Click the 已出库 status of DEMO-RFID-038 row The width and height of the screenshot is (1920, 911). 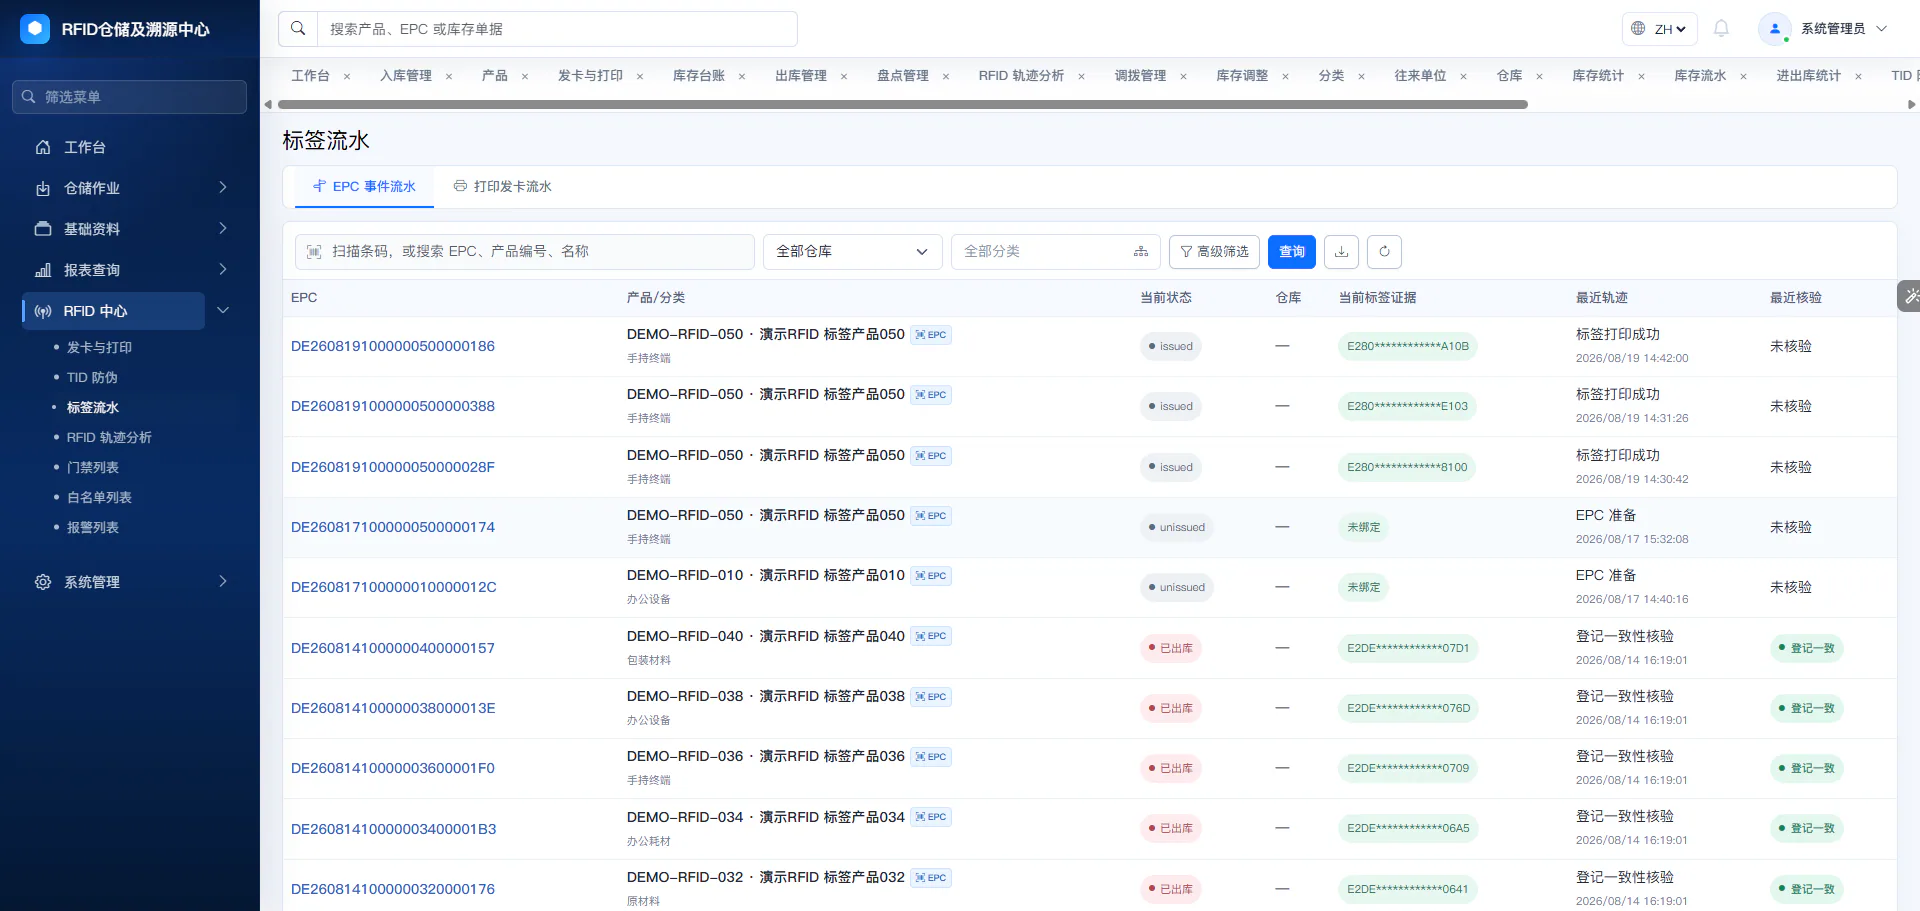(x=1171, y=709)
